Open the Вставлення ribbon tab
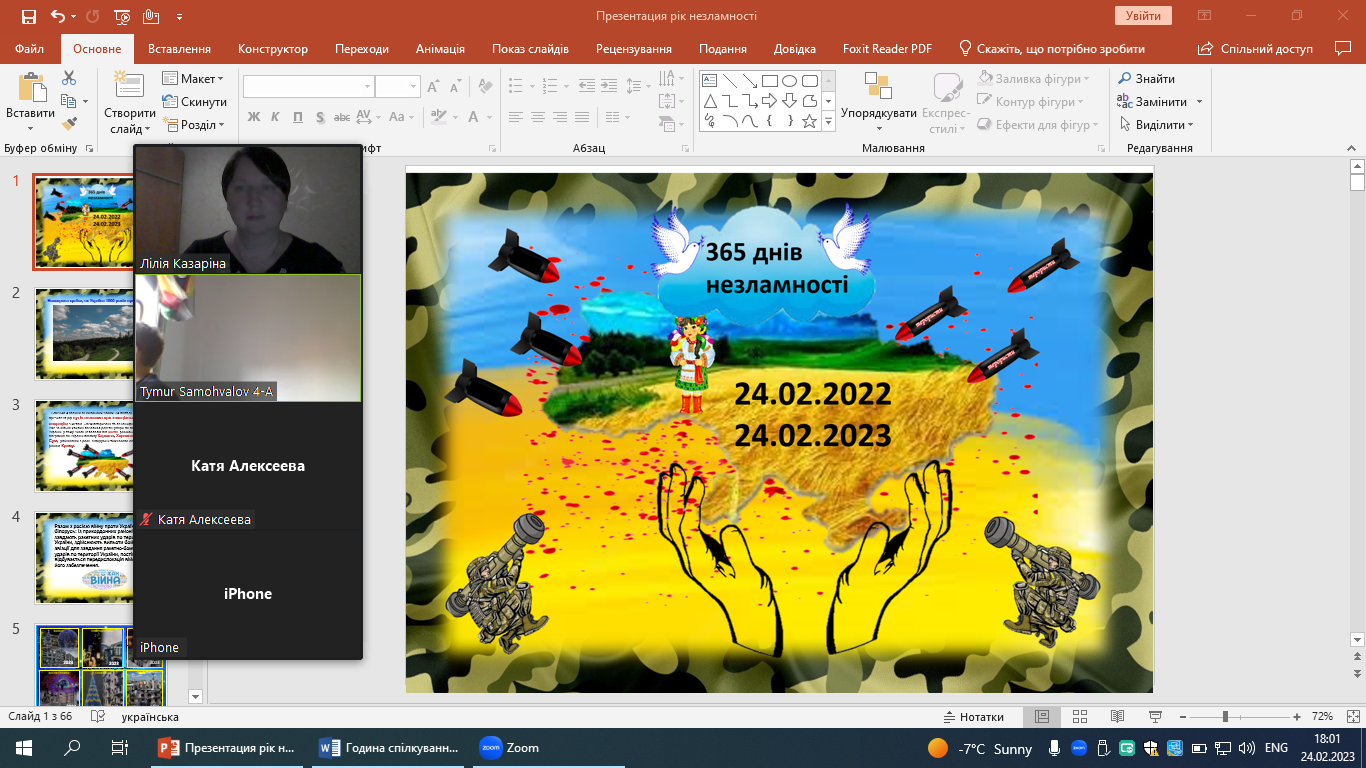Image resolution: width=1366 pixels, height=768 pixels. tap(179, 49)
